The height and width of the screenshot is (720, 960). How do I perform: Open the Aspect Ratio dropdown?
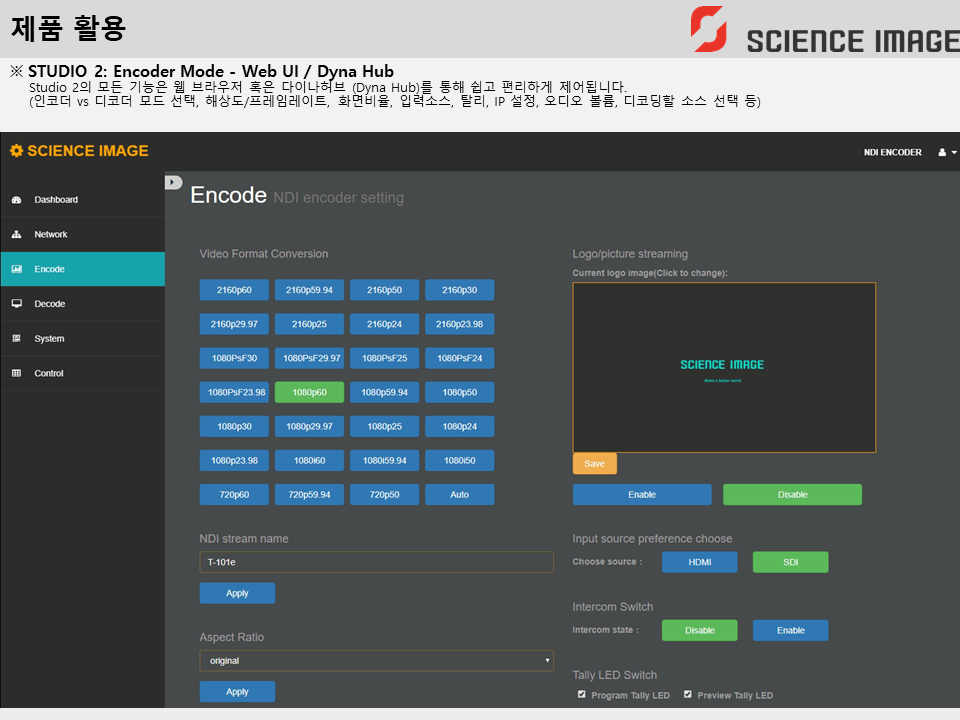377,661
